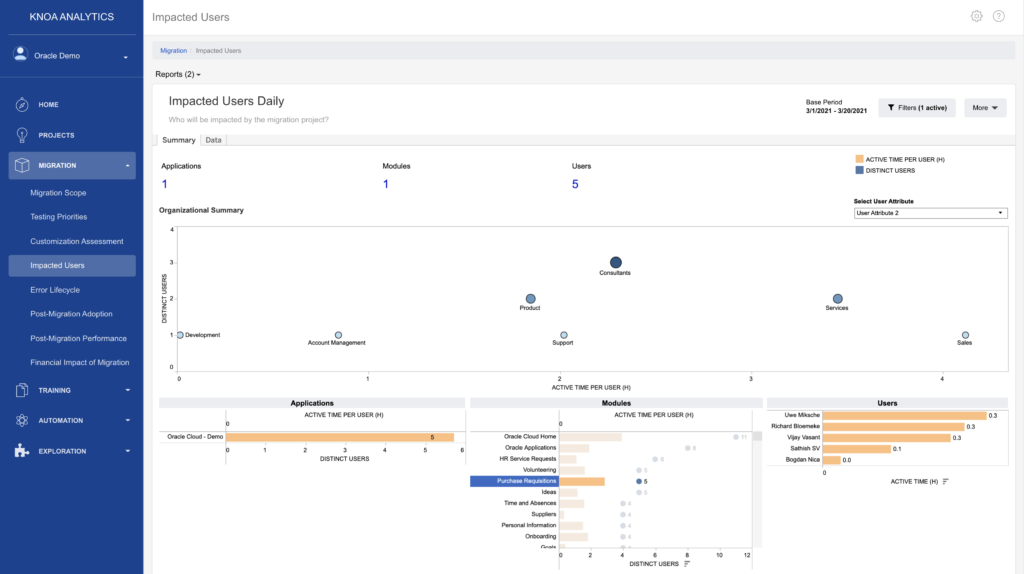This screenshot has height=574, width=1024.
Task: Click the Account Management bubble
Action: pos(338,335)
